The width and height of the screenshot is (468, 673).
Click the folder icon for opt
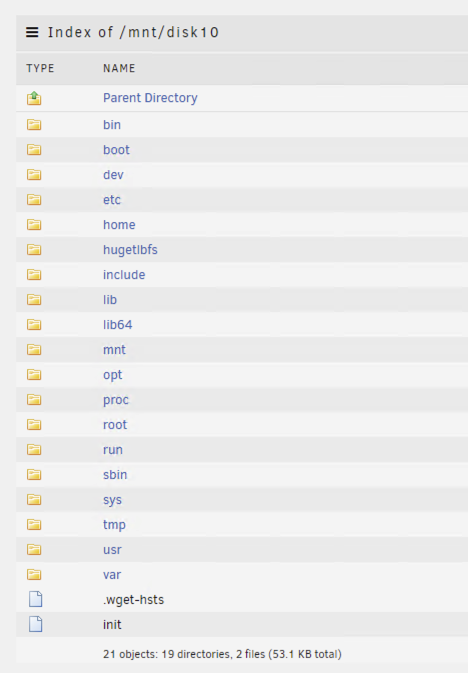[34, 375]
